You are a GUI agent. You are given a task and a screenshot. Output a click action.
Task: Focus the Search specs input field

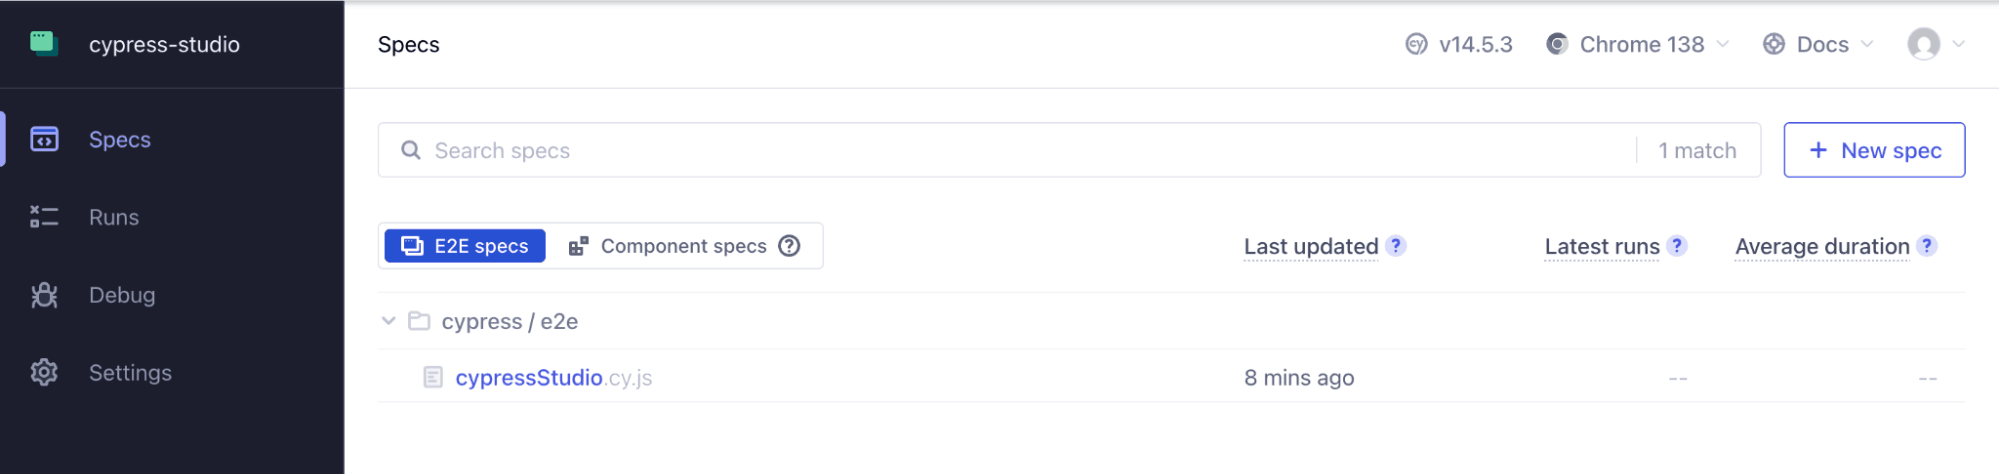tap(1000, 150)
